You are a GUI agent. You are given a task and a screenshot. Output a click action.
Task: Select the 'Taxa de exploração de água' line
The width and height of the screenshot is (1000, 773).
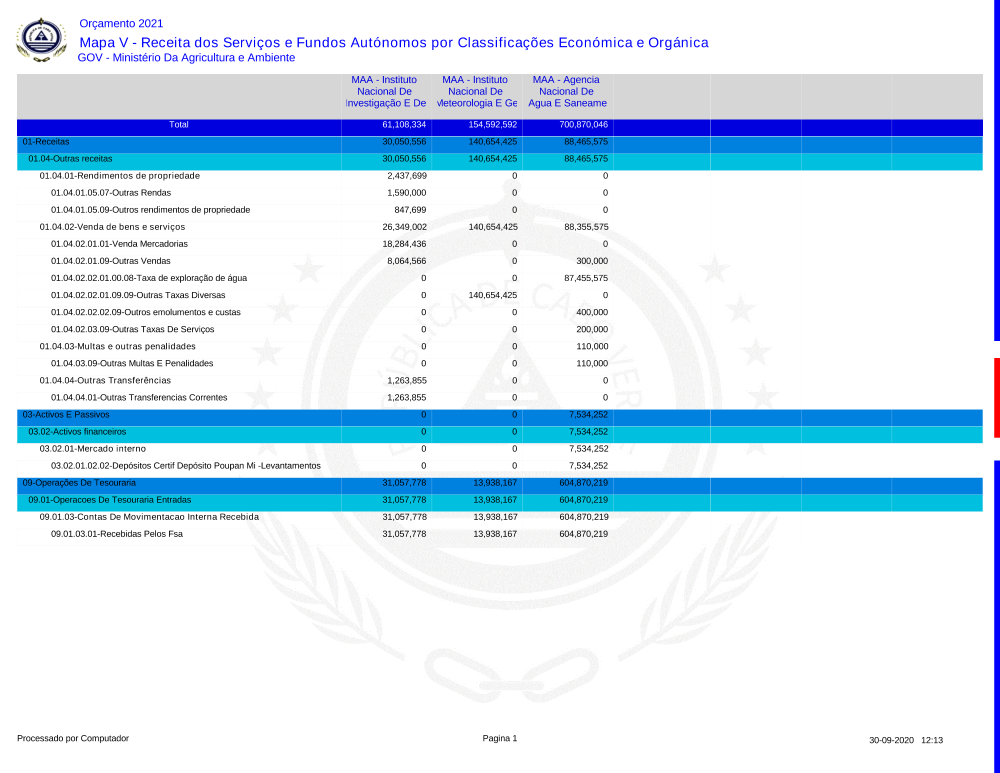coord(148,278)
